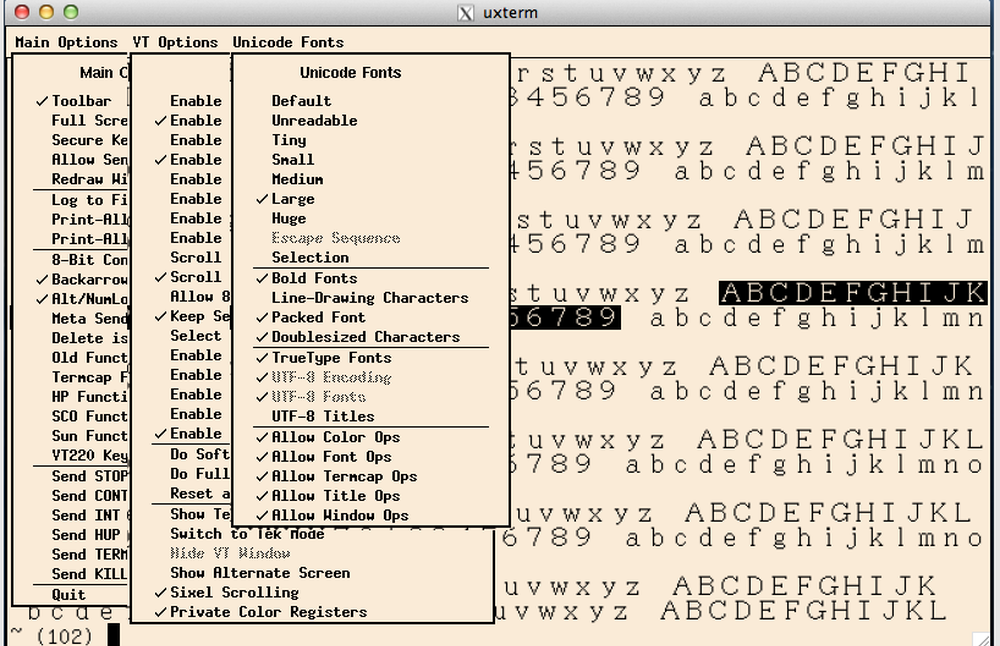
Task: Click the Do Full reset entry
Action: click(x=200, y=474)
